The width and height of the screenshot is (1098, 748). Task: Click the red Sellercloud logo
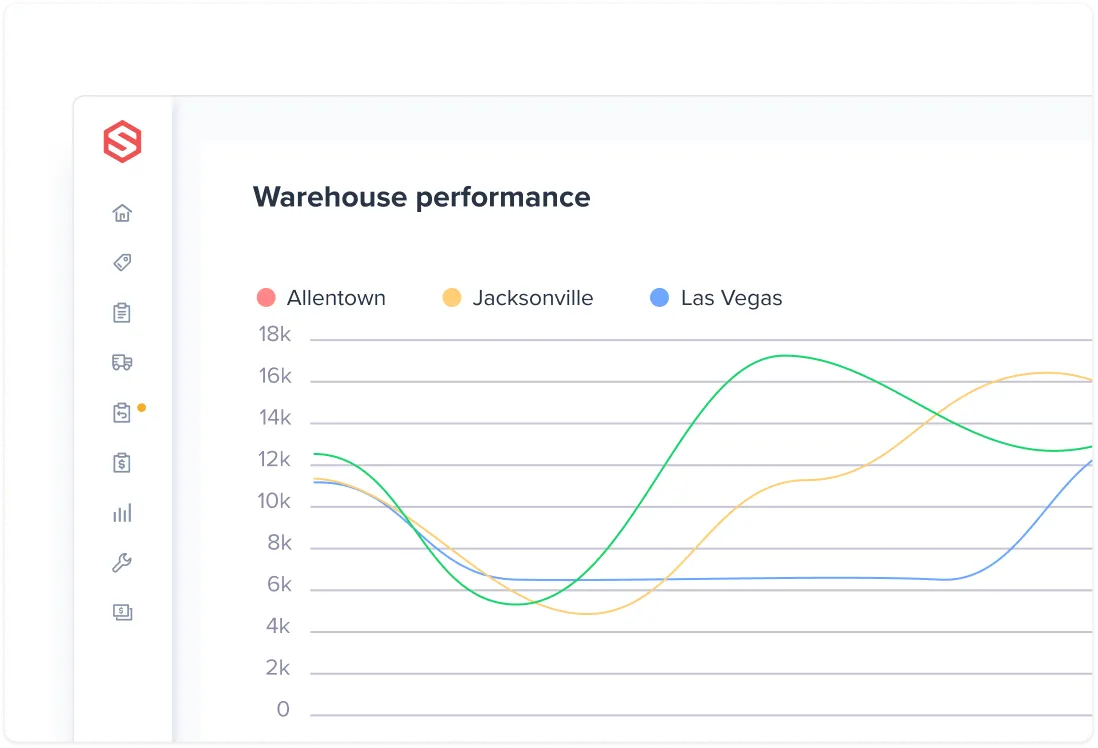click(x=122, y=142)
